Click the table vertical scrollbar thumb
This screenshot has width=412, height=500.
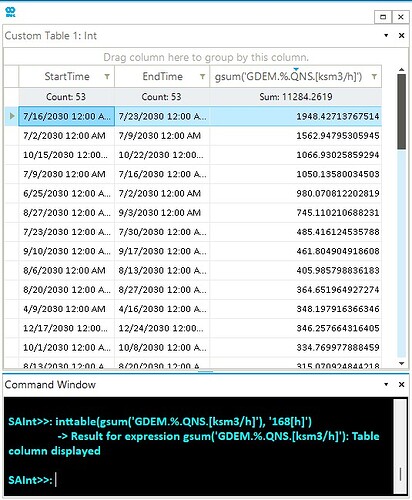[x=402, y=112]
